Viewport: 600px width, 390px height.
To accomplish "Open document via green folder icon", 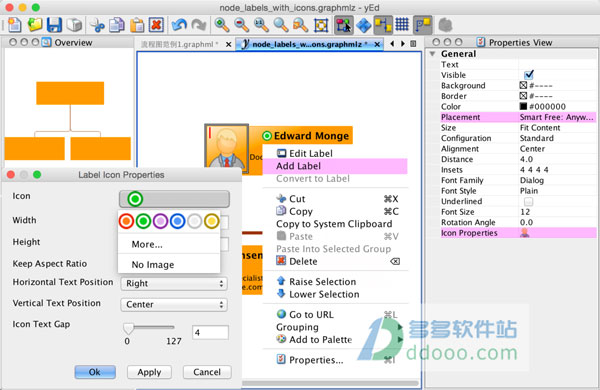I will coord(35,25).
